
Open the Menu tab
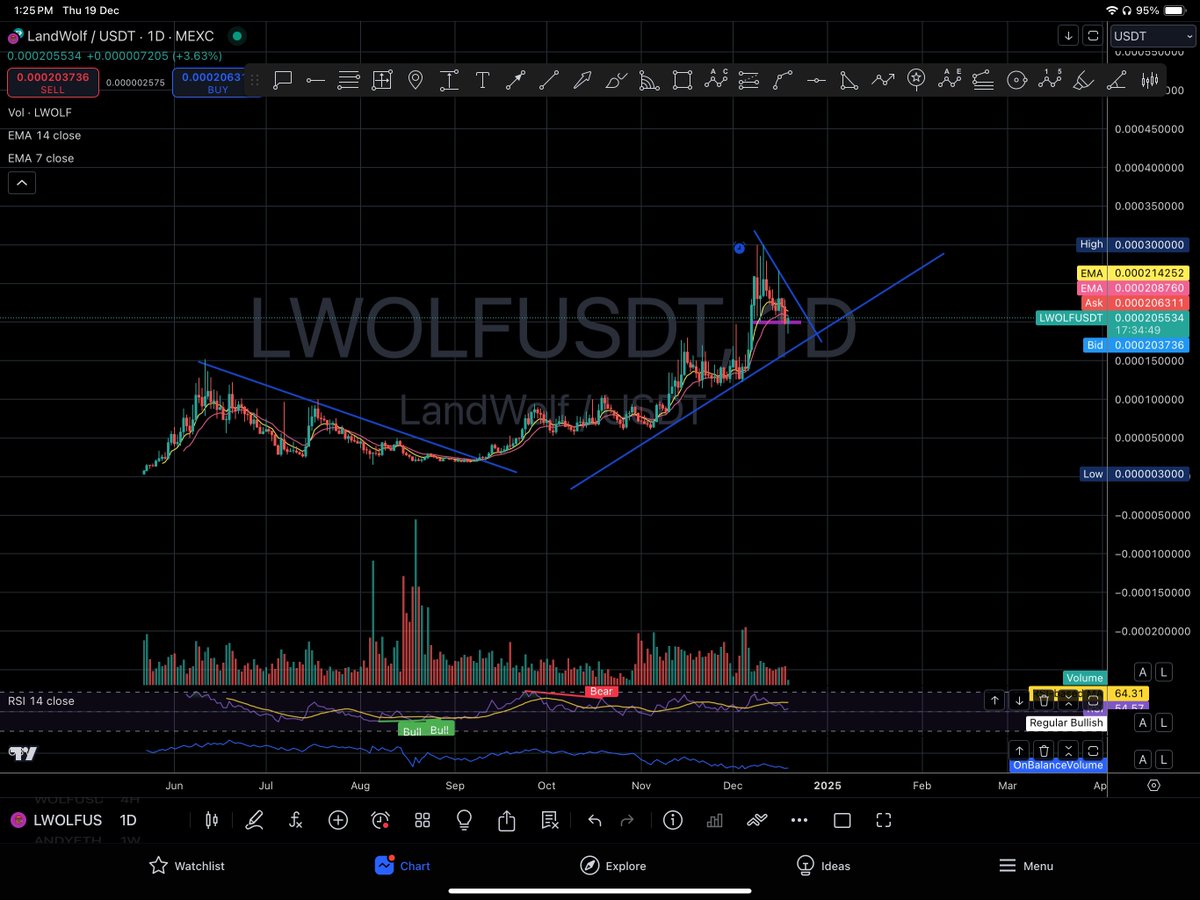click(x=1025, y=865)
